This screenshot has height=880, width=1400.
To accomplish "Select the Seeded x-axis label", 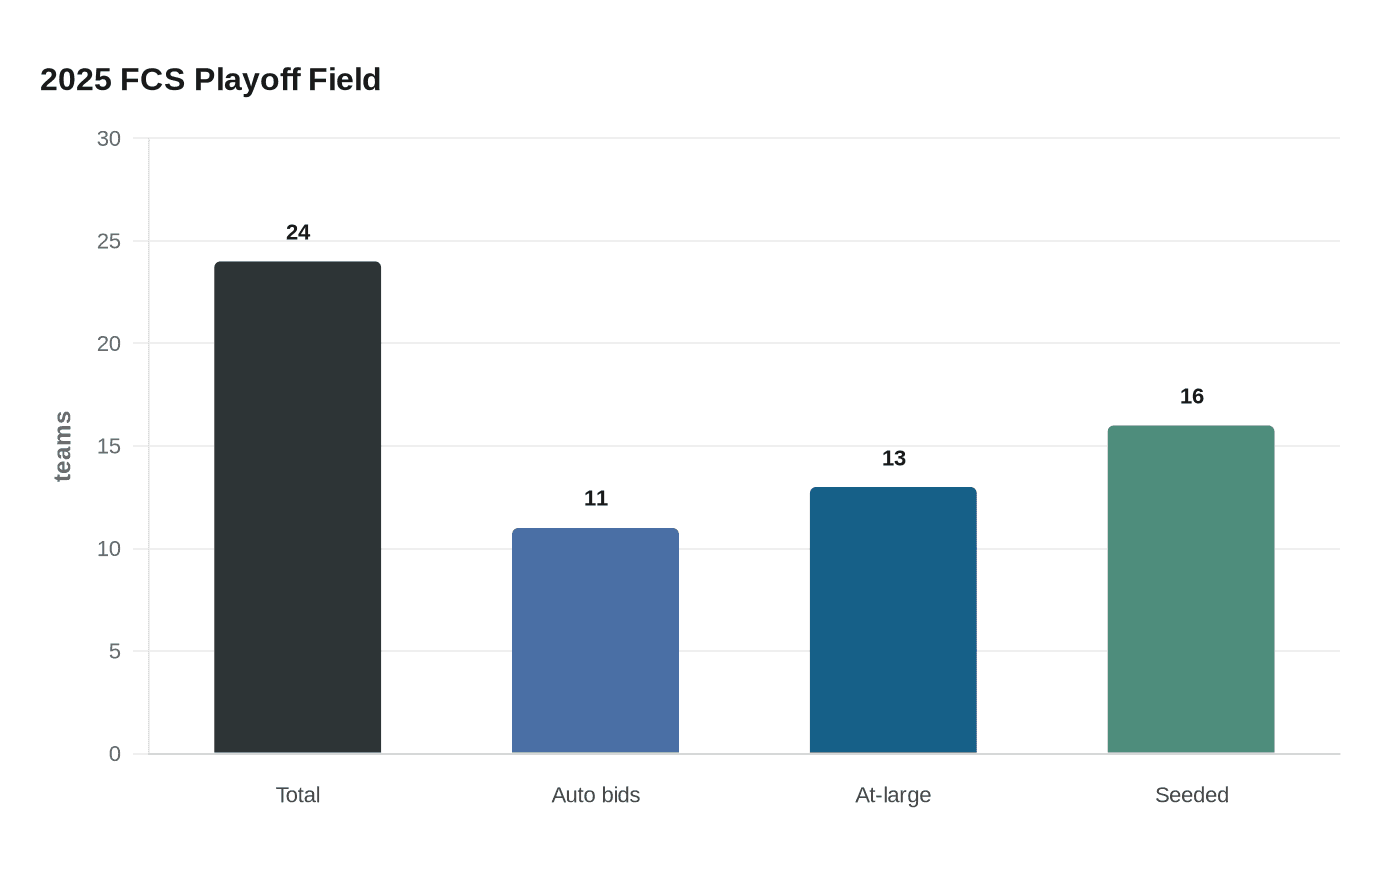I will [1192, 795].
